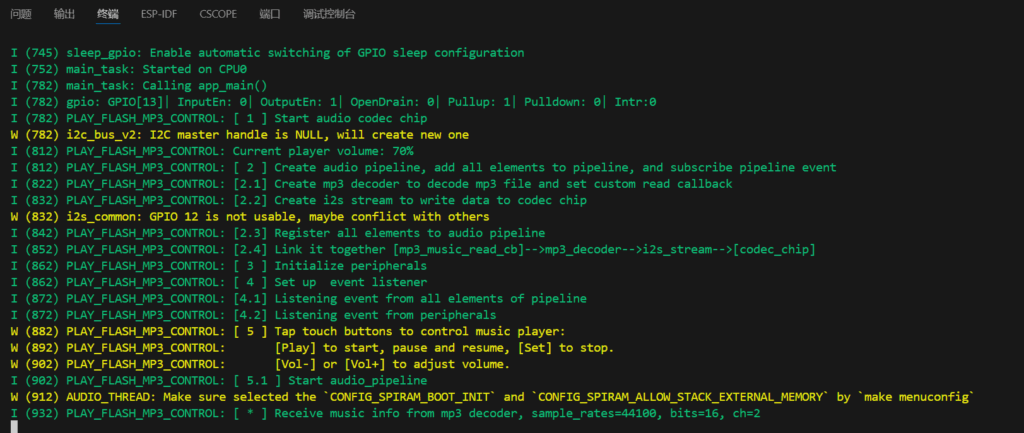The image size is (1024, 433).
Task: Click the i2s_common GPIO 12 warning line
Action: pos(250,216)
